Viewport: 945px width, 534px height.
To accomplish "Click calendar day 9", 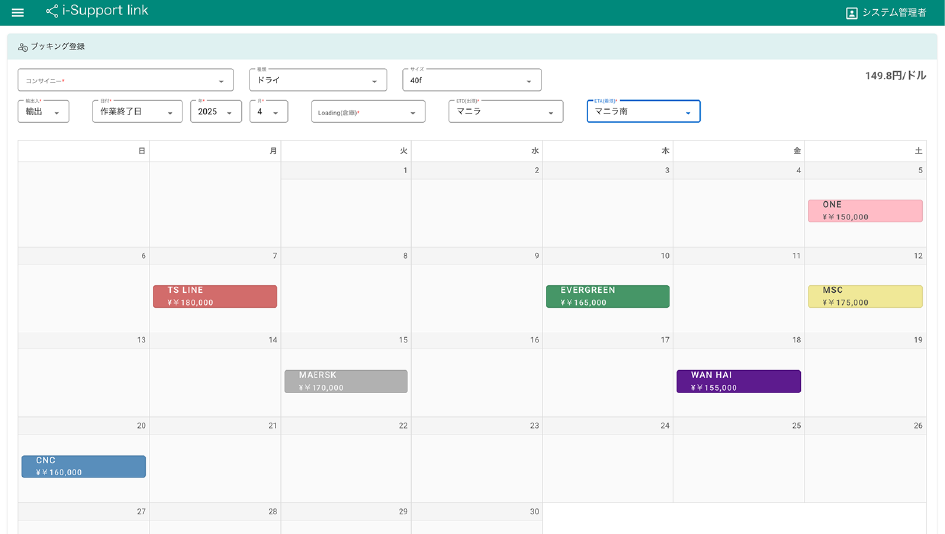I will click(x=477, y=290).
